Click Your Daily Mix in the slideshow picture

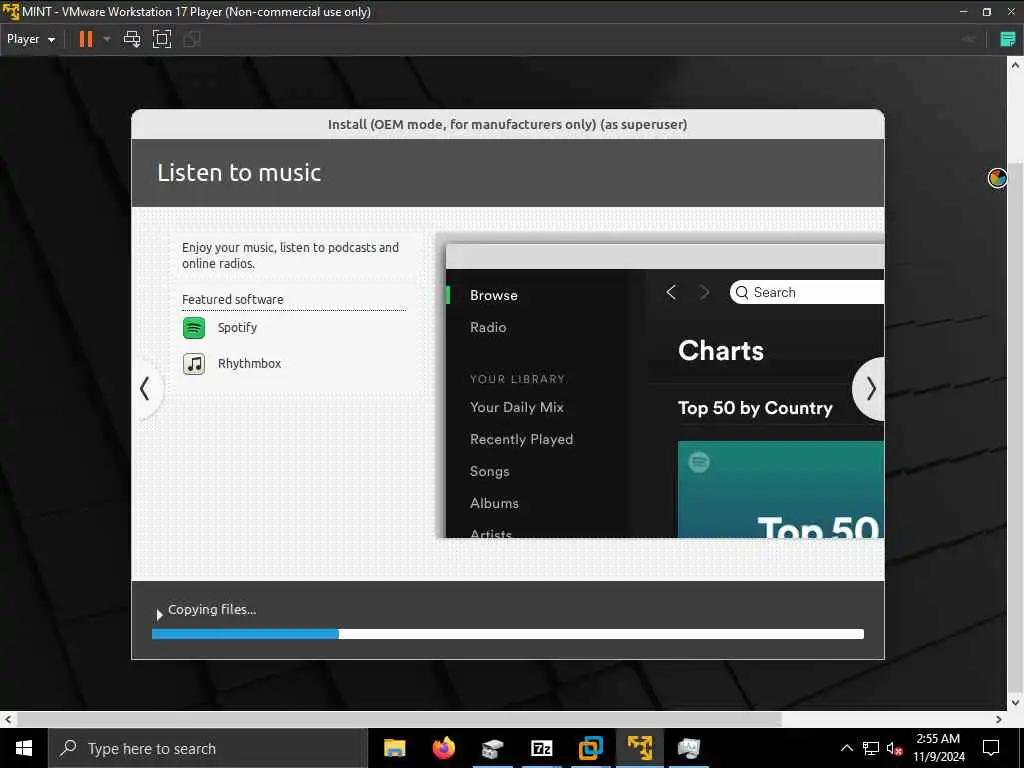(517, 408)
